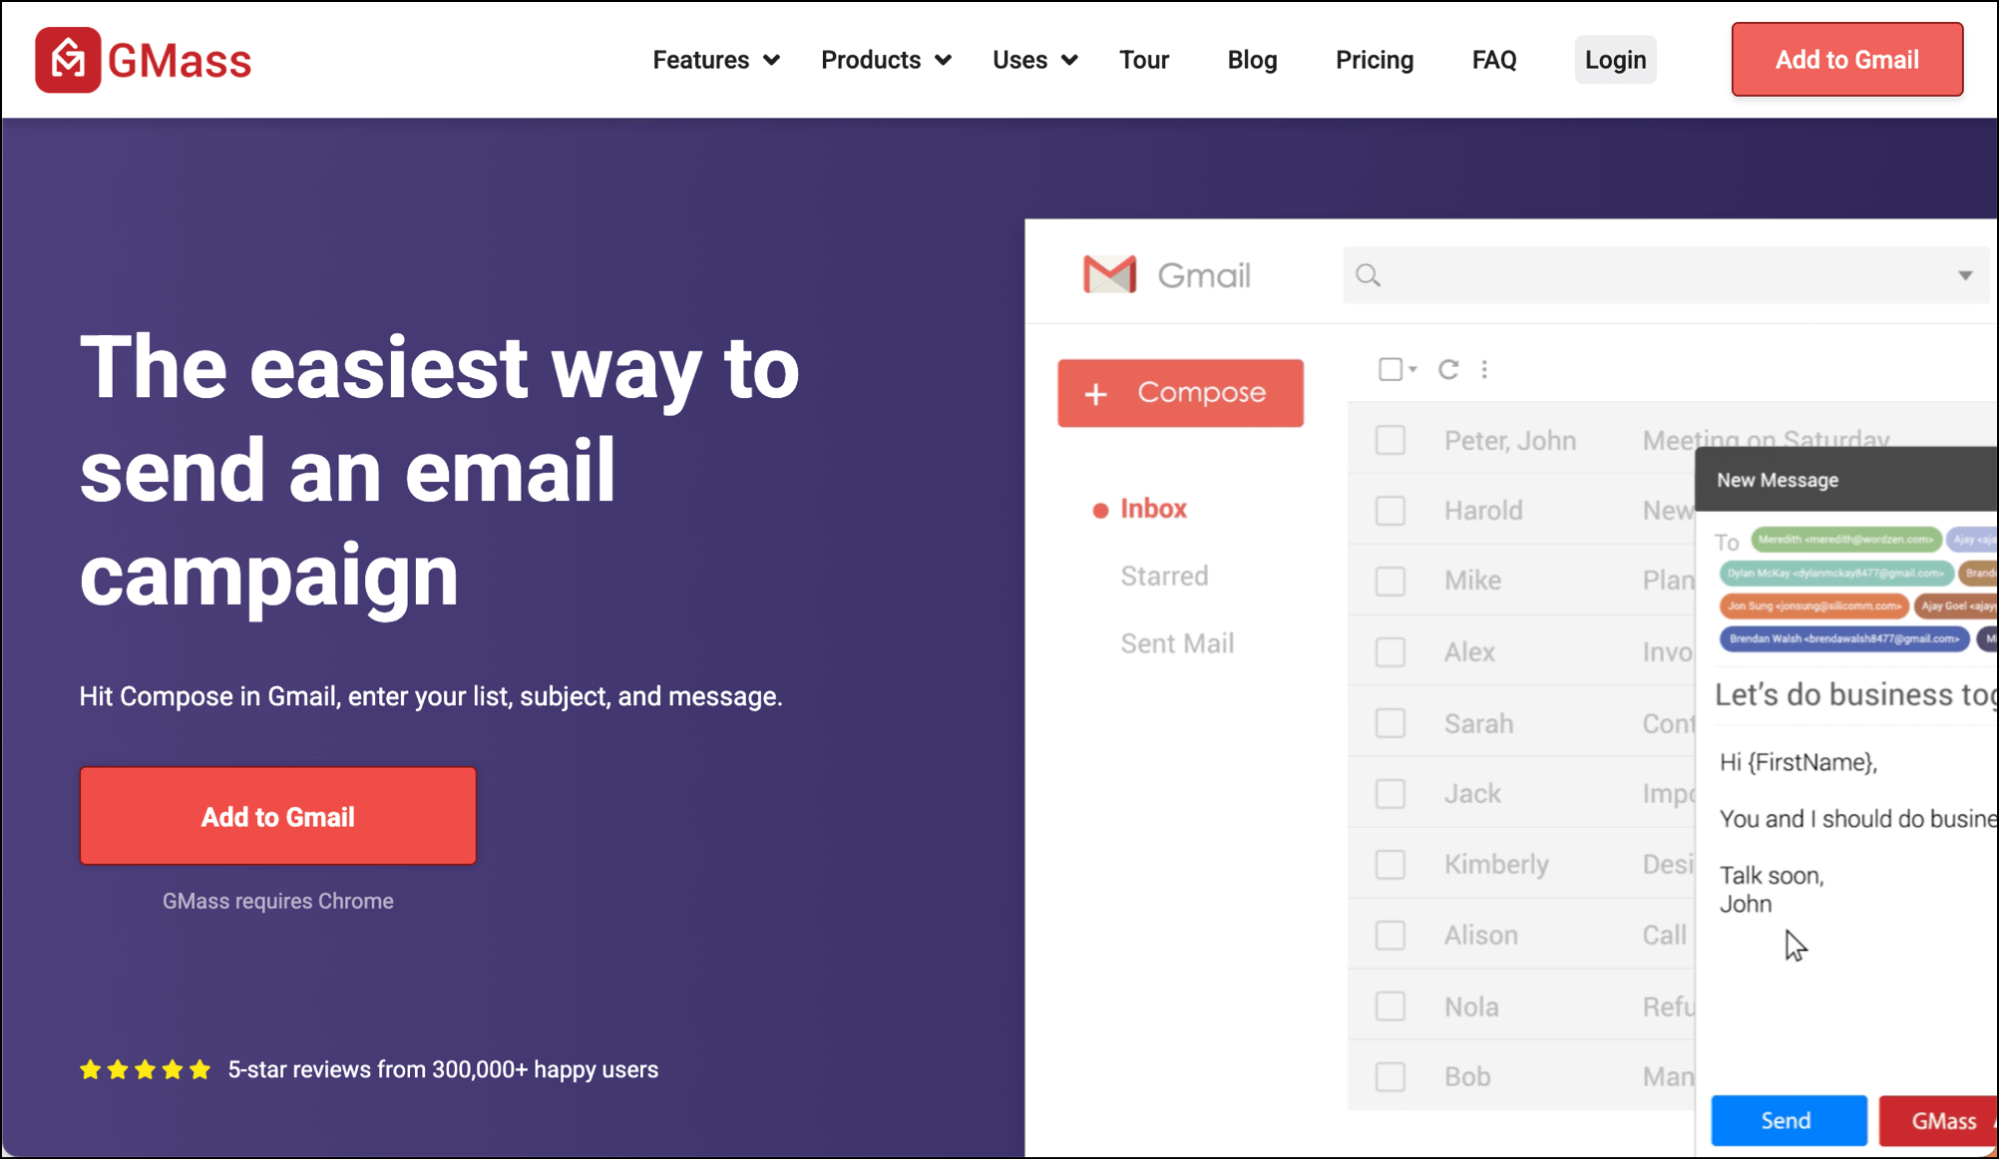Click the Let's do business subject line
The width and height of the screenshot is (1999, 1160).
[x=1855, y=695]
